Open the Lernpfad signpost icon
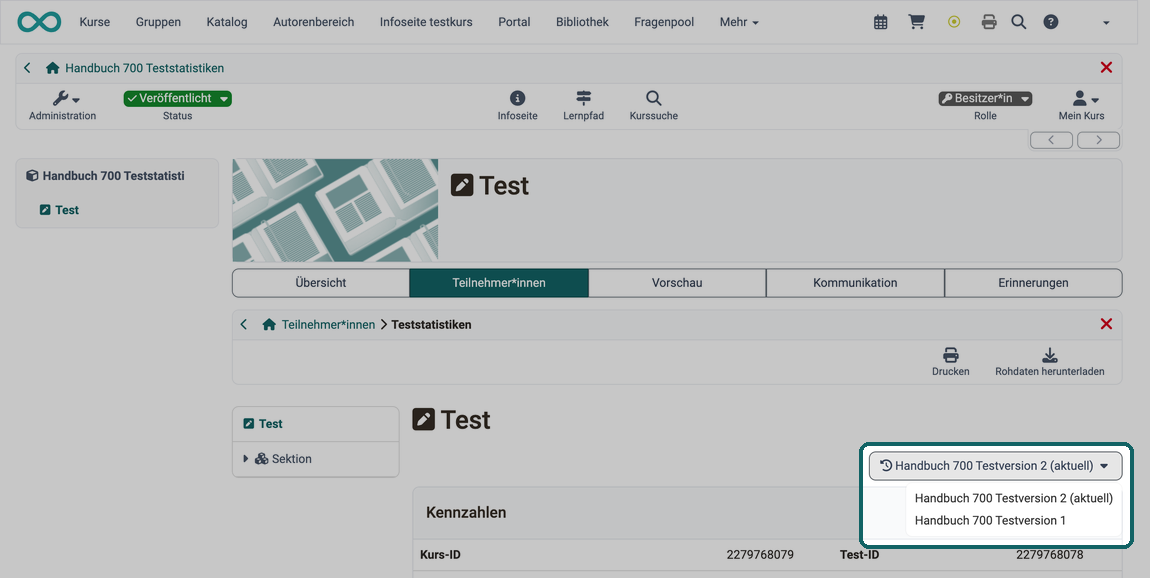Image resolution: width=1150 pixels, height=578 pixels. [x=584, y=105]
